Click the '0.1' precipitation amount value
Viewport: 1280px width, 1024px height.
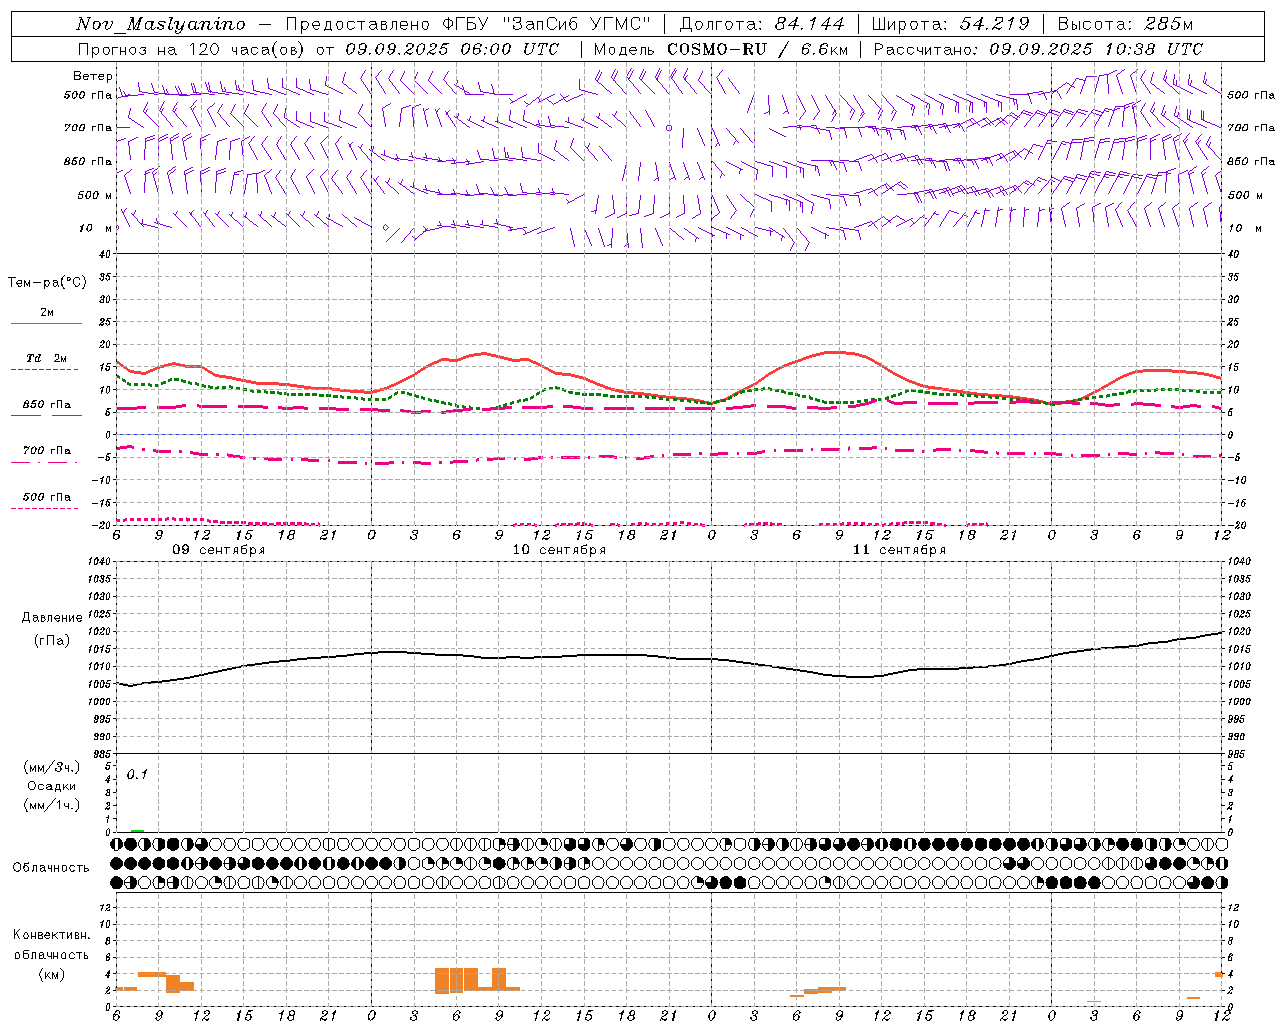click(x=137, y=774)
